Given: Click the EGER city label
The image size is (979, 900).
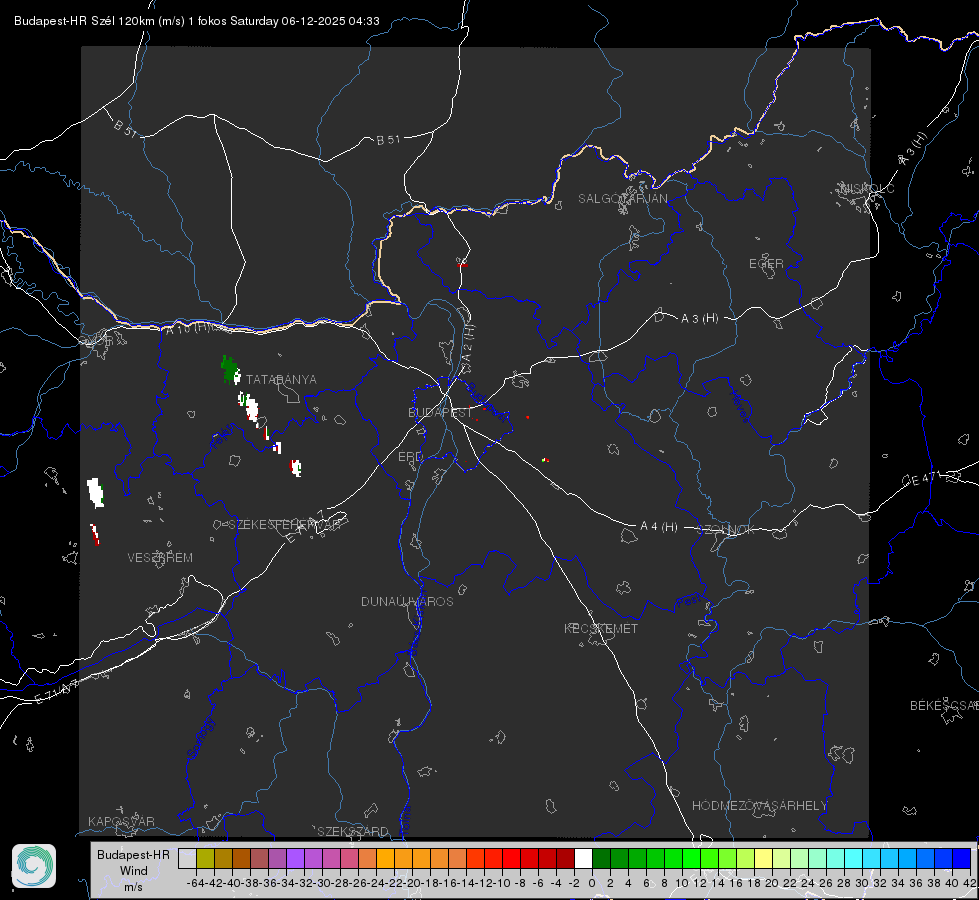Looking at the screenshot, I should 766,264.
